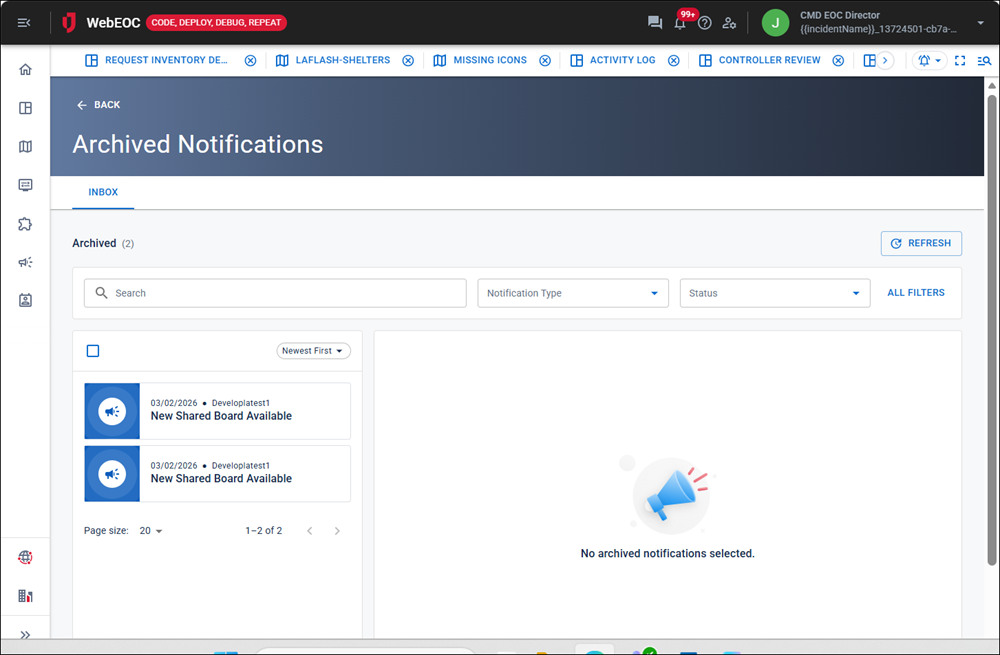
Task: Expand the CMD EOC Director account dropdown
Action: (x=980, y=23)
